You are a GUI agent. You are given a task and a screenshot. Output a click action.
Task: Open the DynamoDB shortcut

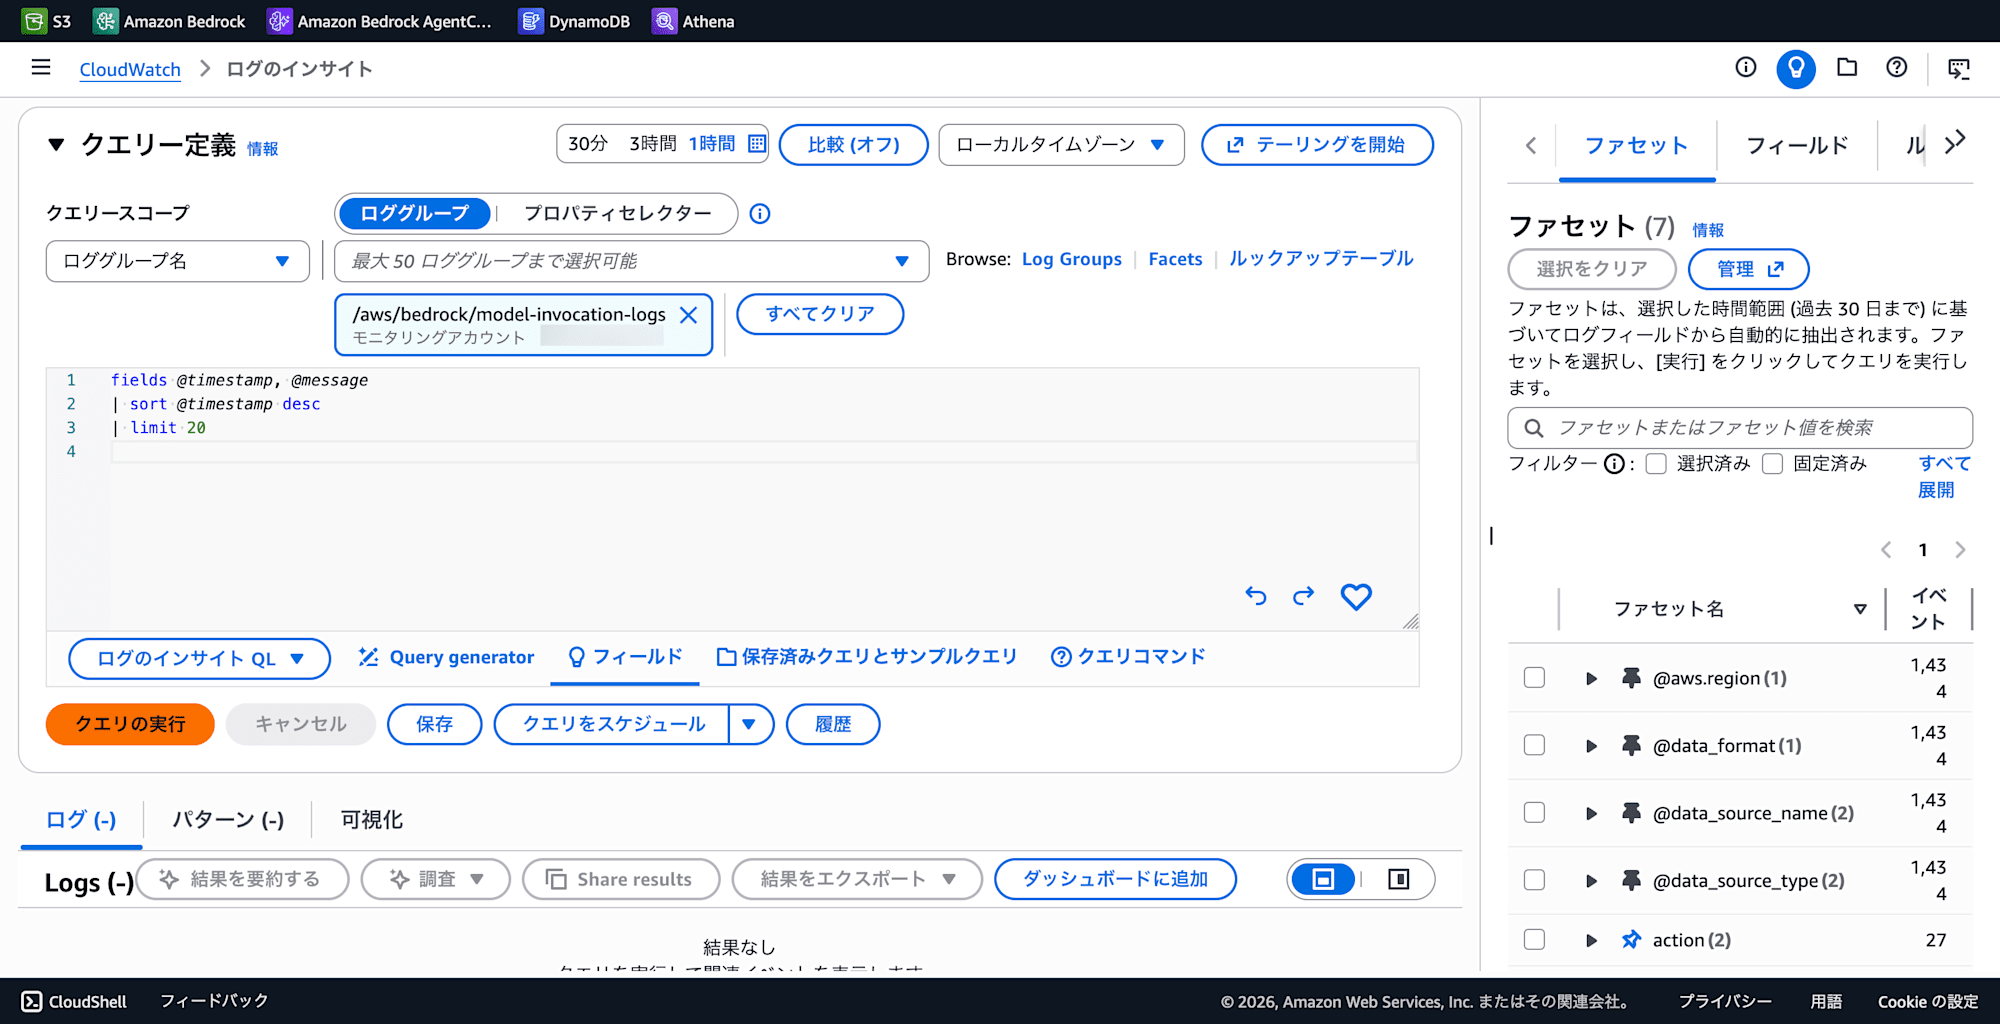tap(574, 21)
